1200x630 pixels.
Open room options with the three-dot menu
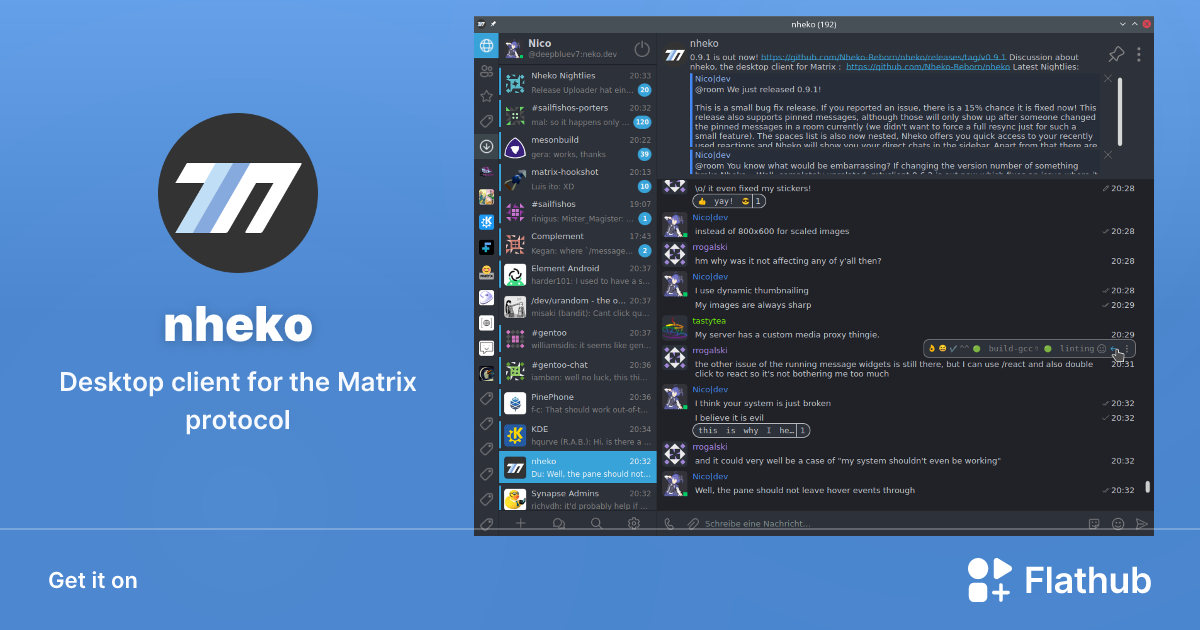(x=1139, y=54)
